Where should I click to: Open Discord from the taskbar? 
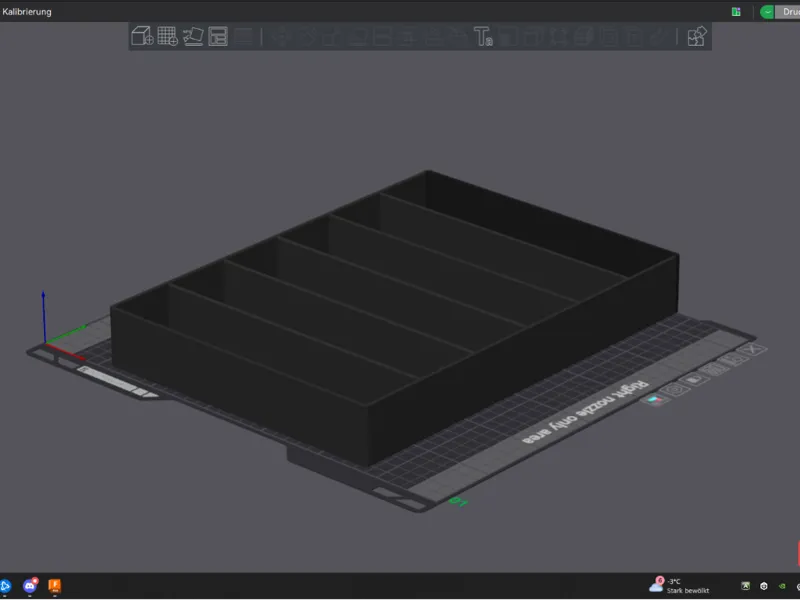30,585
